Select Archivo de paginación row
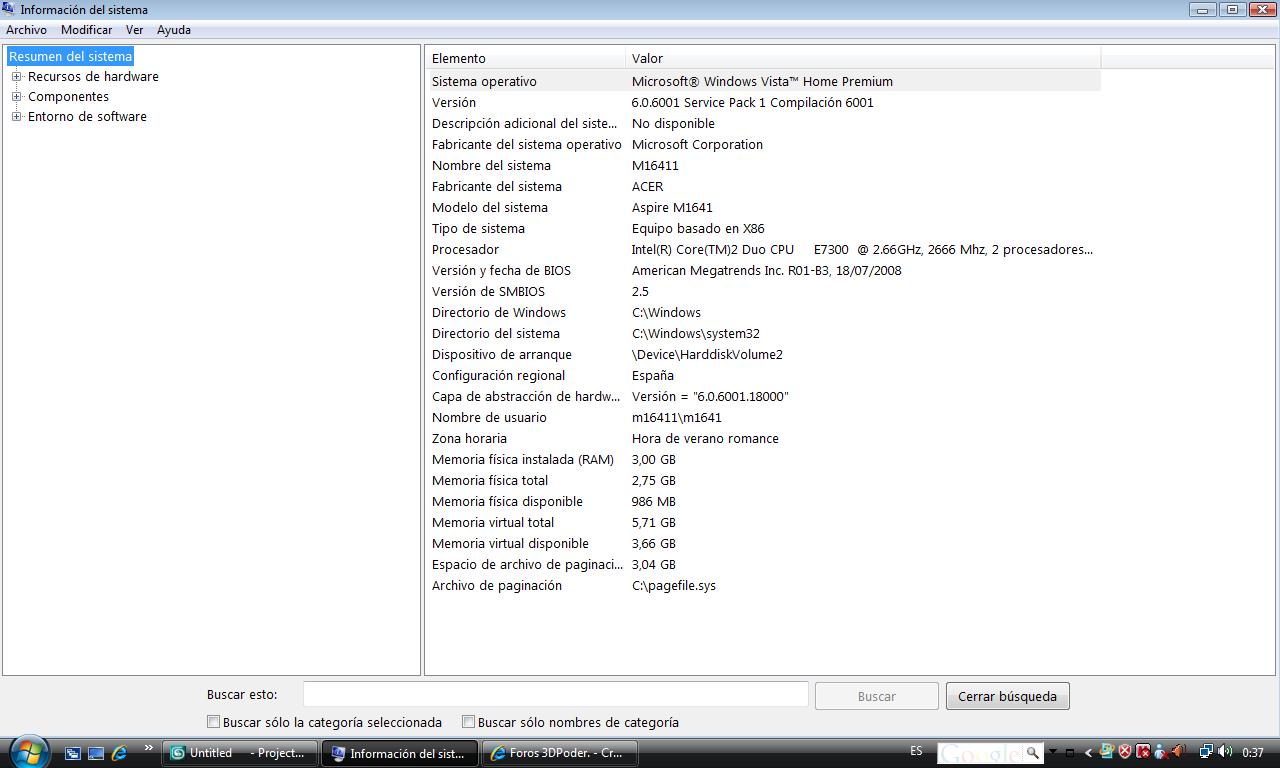The height and width of the screenshot is (768, 1280). [764, 585]
